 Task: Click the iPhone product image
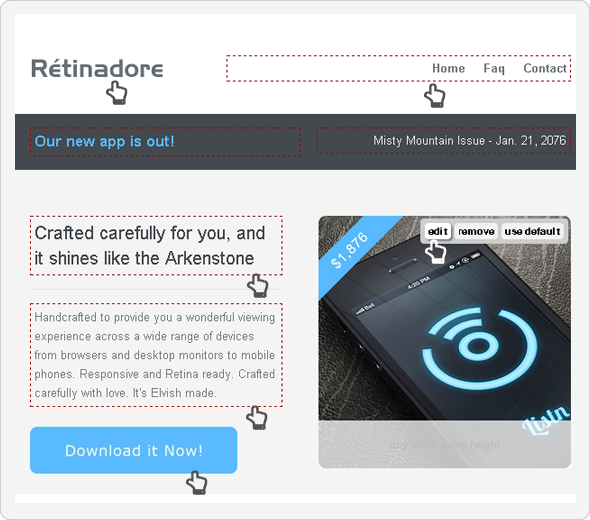[x=444, y=342]
